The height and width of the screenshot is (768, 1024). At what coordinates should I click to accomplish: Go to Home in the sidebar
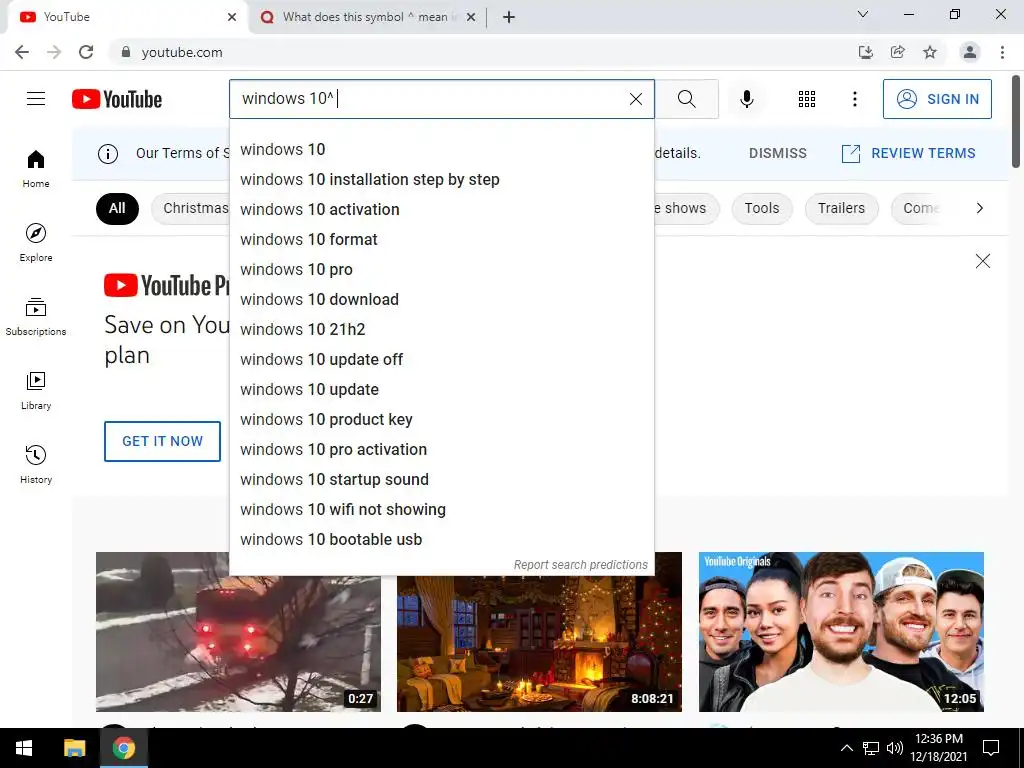pyautogui.click(x=36, y=168)
